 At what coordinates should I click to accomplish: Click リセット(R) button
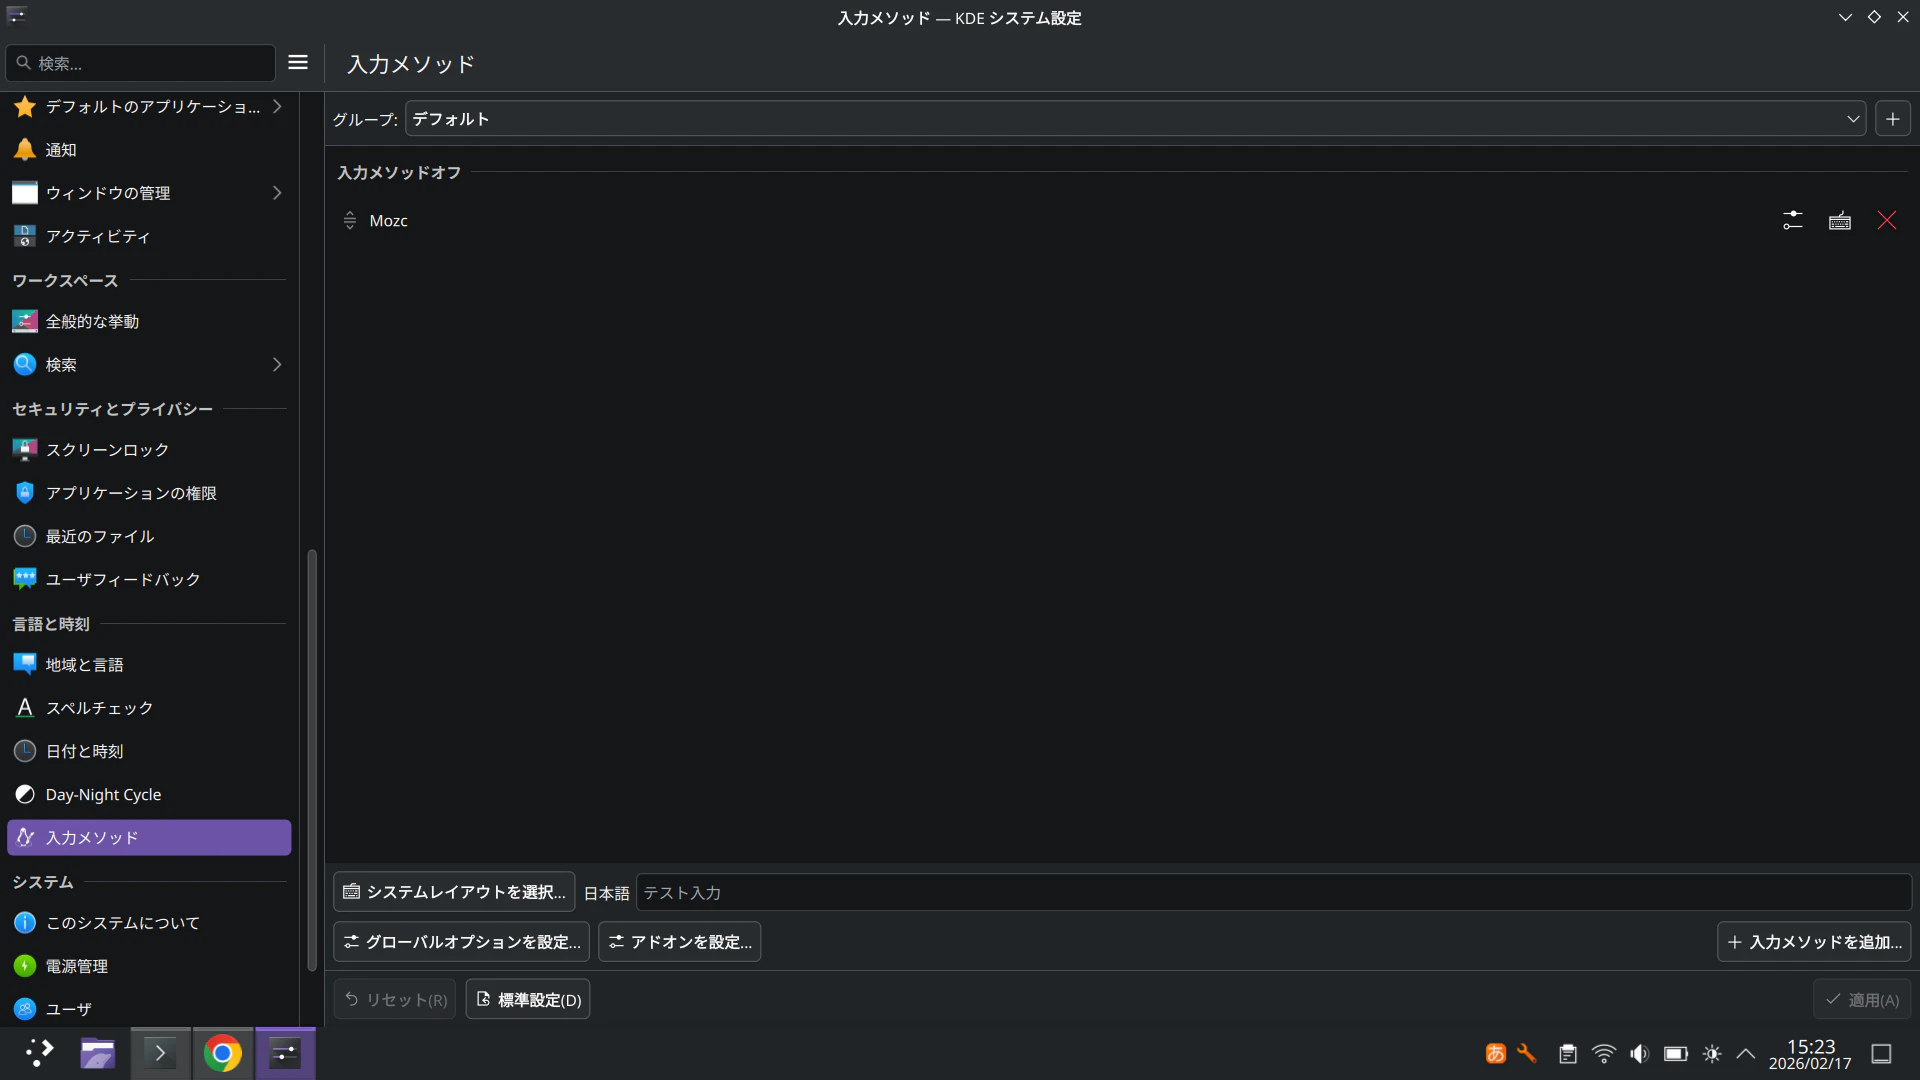tap(395, 999)
